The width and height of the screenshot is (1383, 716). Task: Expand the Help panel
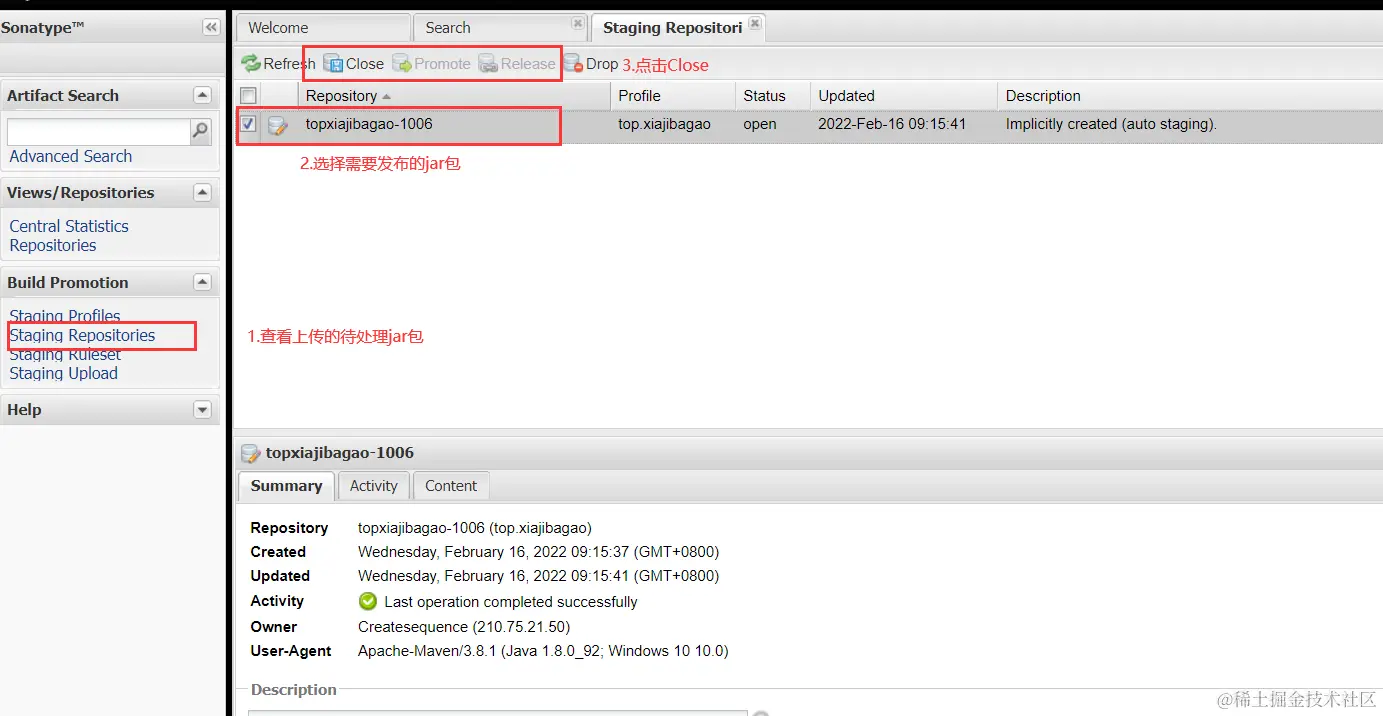pos(203,409)
